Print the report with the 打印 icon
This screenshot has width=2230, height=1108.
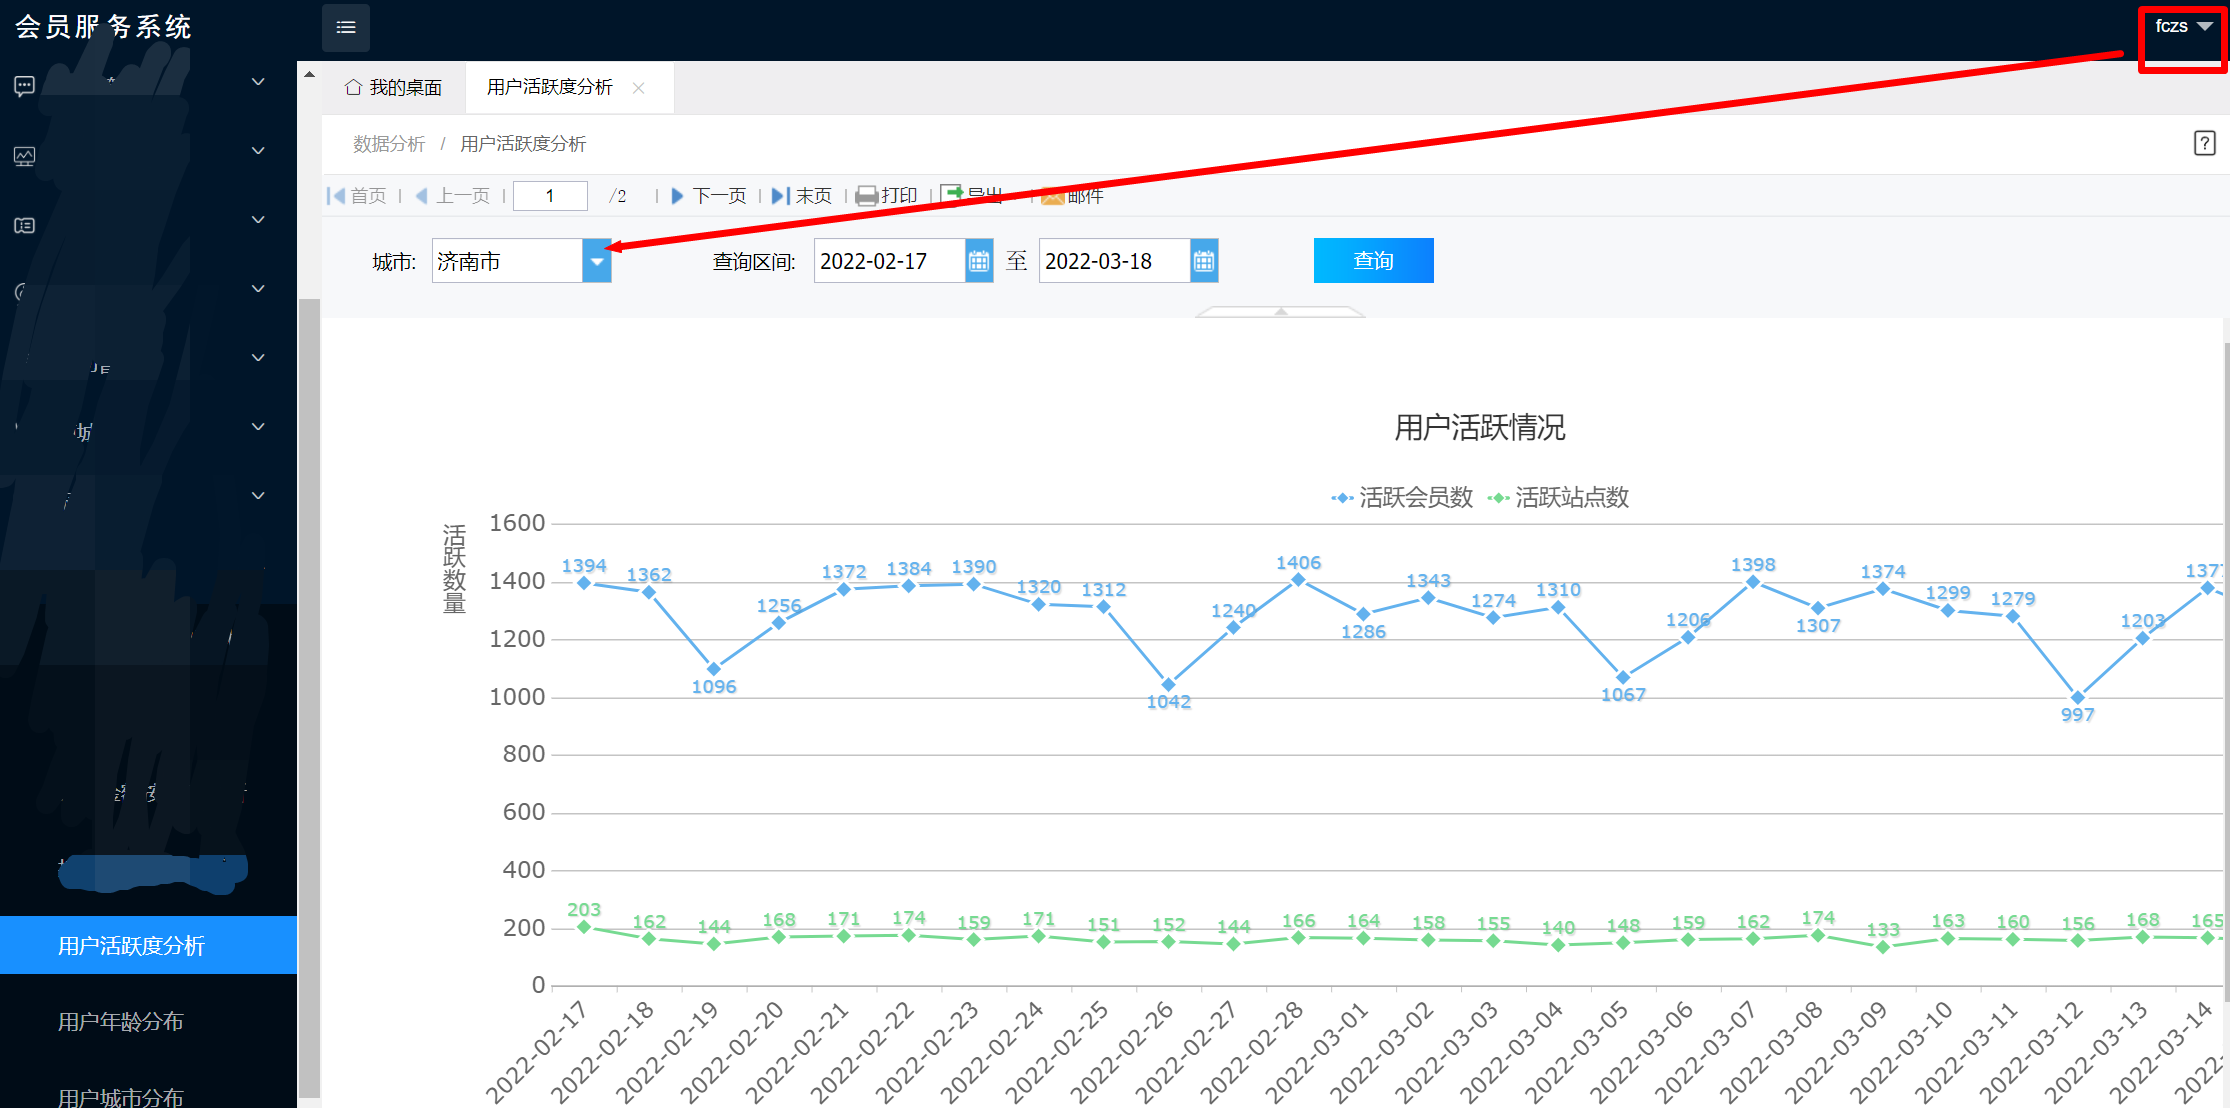pyautogui.click(x=866, y=196)
